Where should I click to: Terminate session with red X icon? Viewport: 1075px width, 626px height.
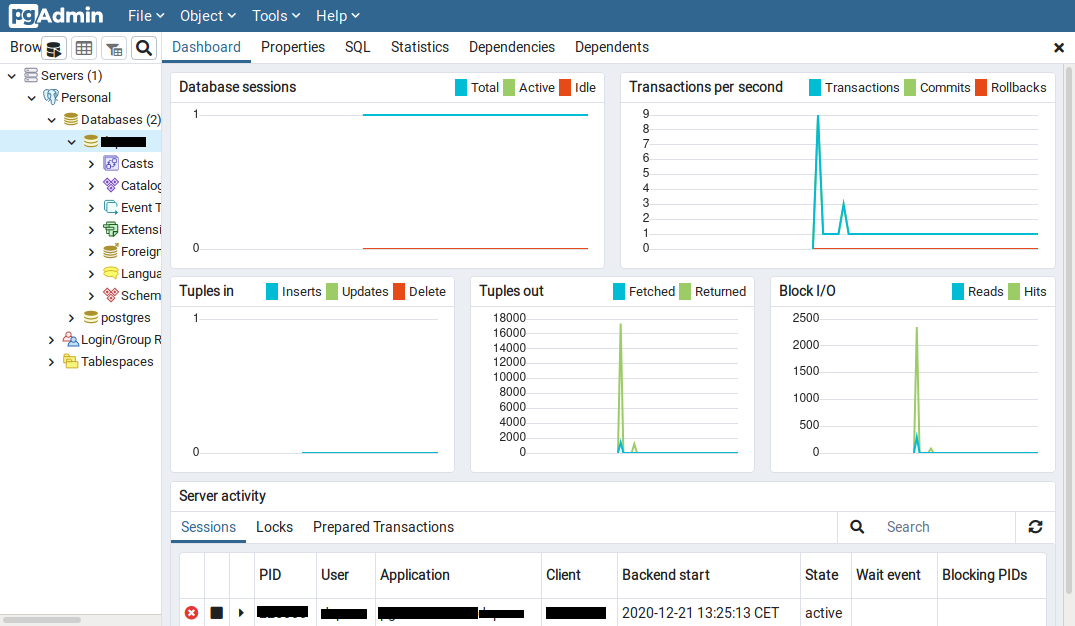[192, 613]
